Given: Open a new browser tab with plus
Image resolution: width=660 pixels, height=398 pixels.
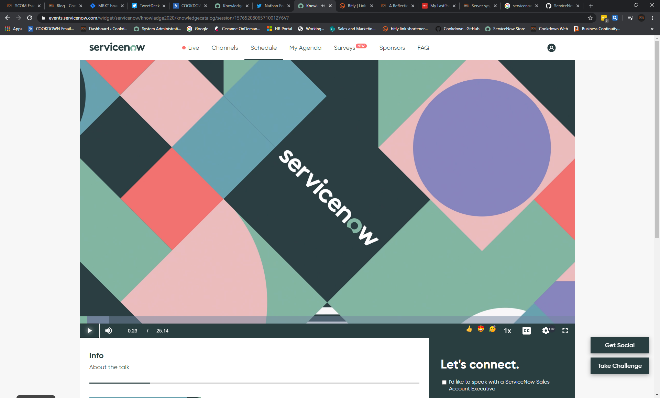Looking at the screenshot, I should point(591,5).
